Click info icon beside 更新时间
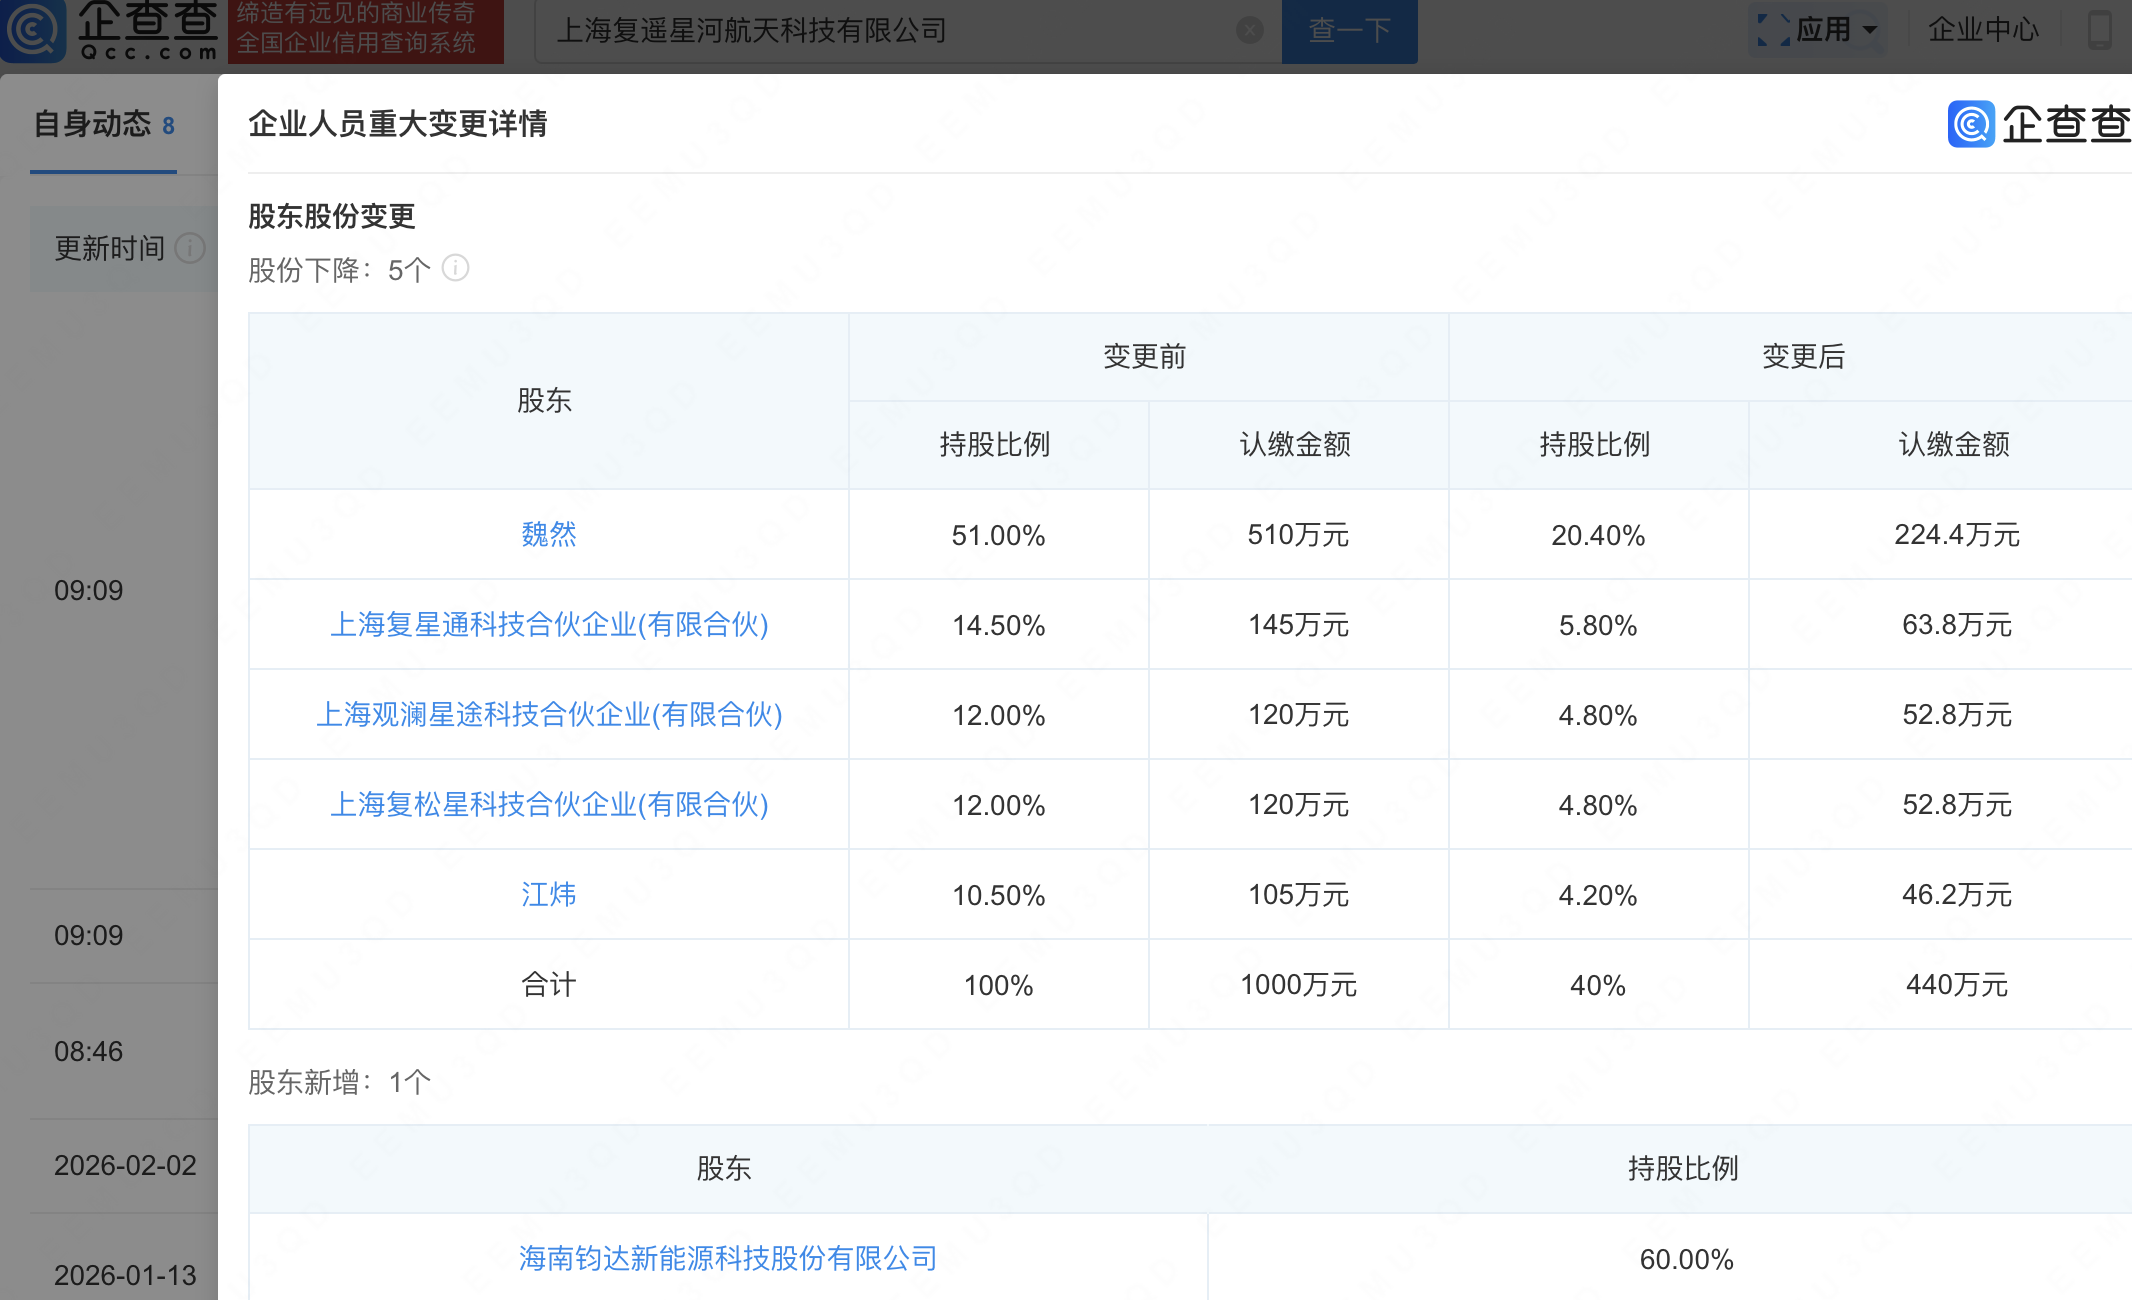This screenshot has height=1300, width=2132. pyautogui.click(x=189, y=248)
